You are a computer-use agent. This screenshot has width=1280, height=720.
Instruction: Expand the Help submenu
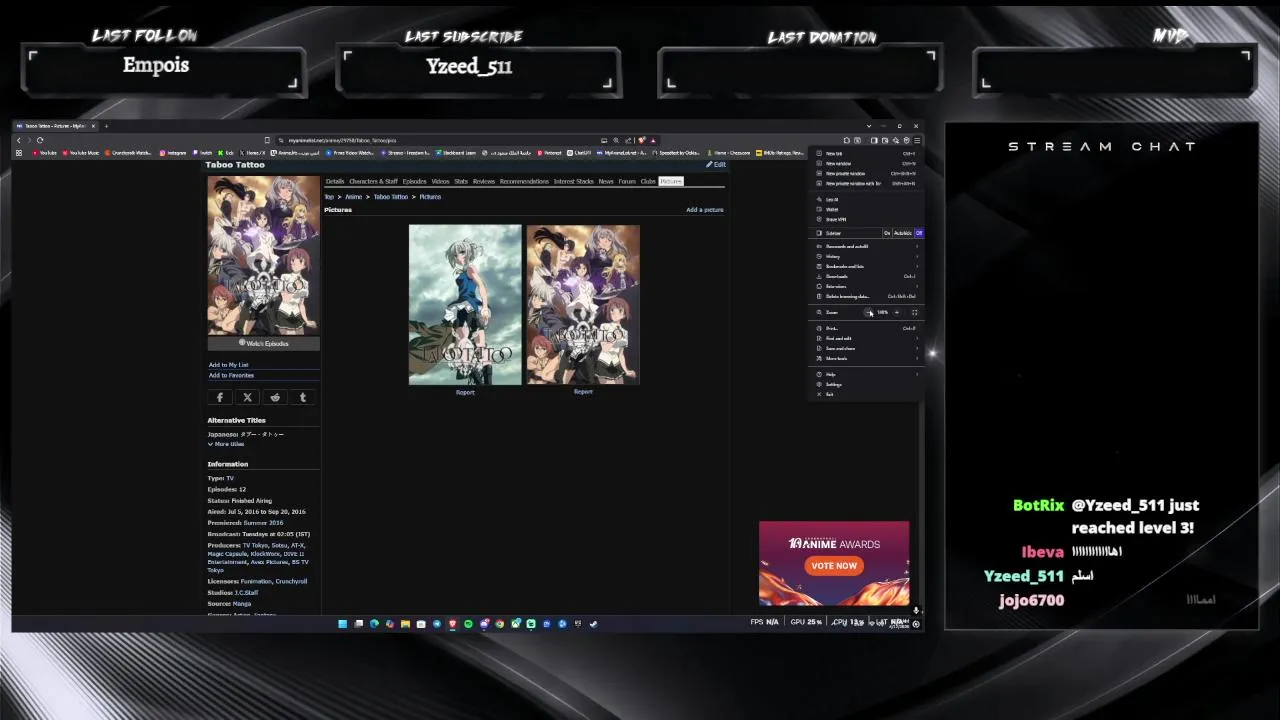tap(867, 374)
